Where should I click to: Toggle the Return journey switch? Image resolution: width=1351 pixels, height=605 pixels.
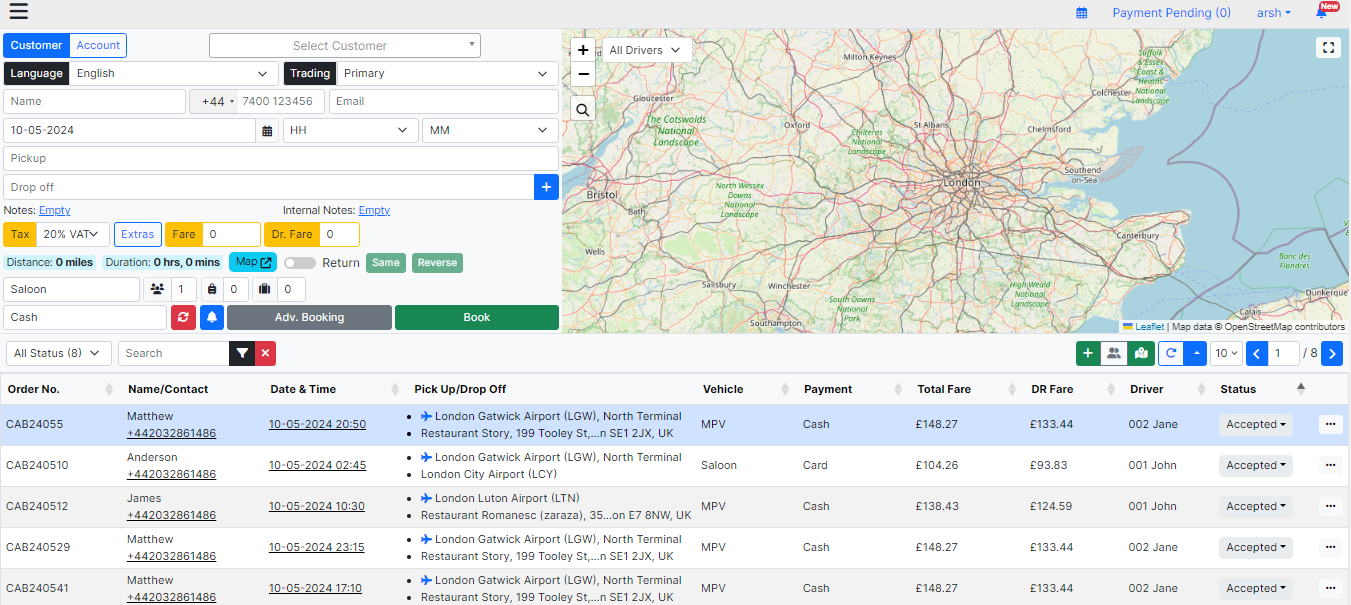(x=300, y=263)
